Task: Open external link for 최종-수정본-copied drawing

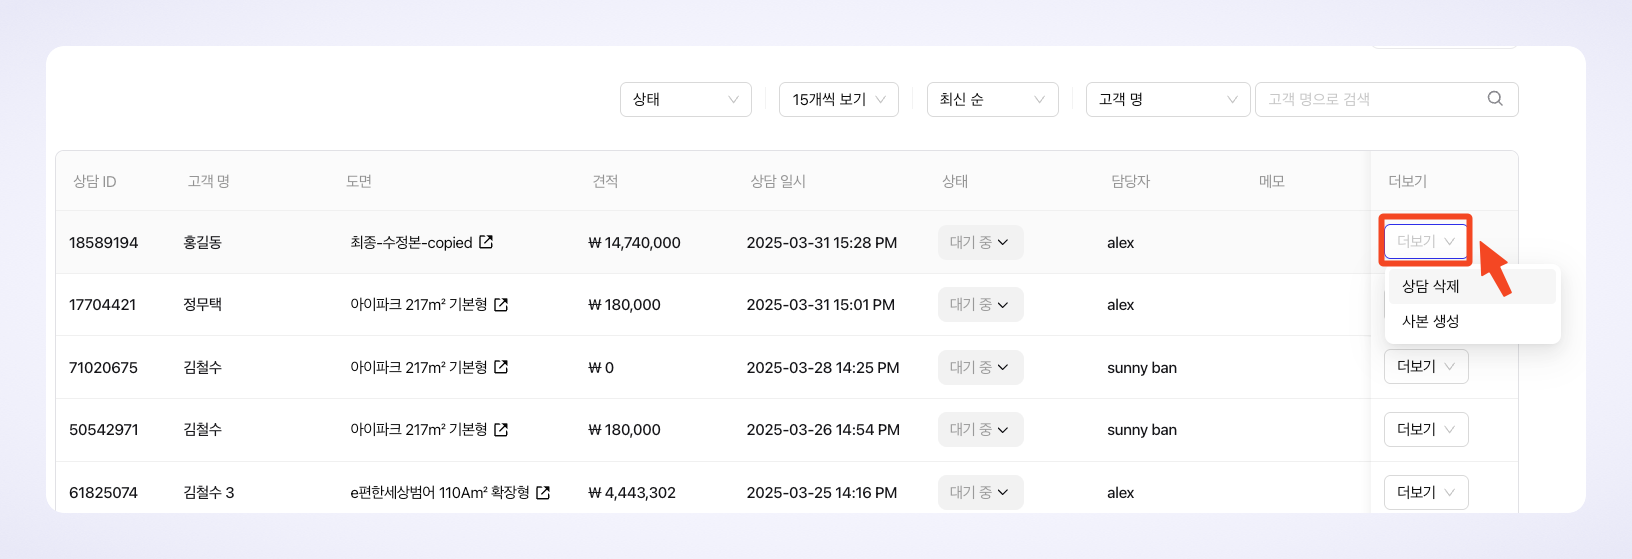Action: point(486,242)
